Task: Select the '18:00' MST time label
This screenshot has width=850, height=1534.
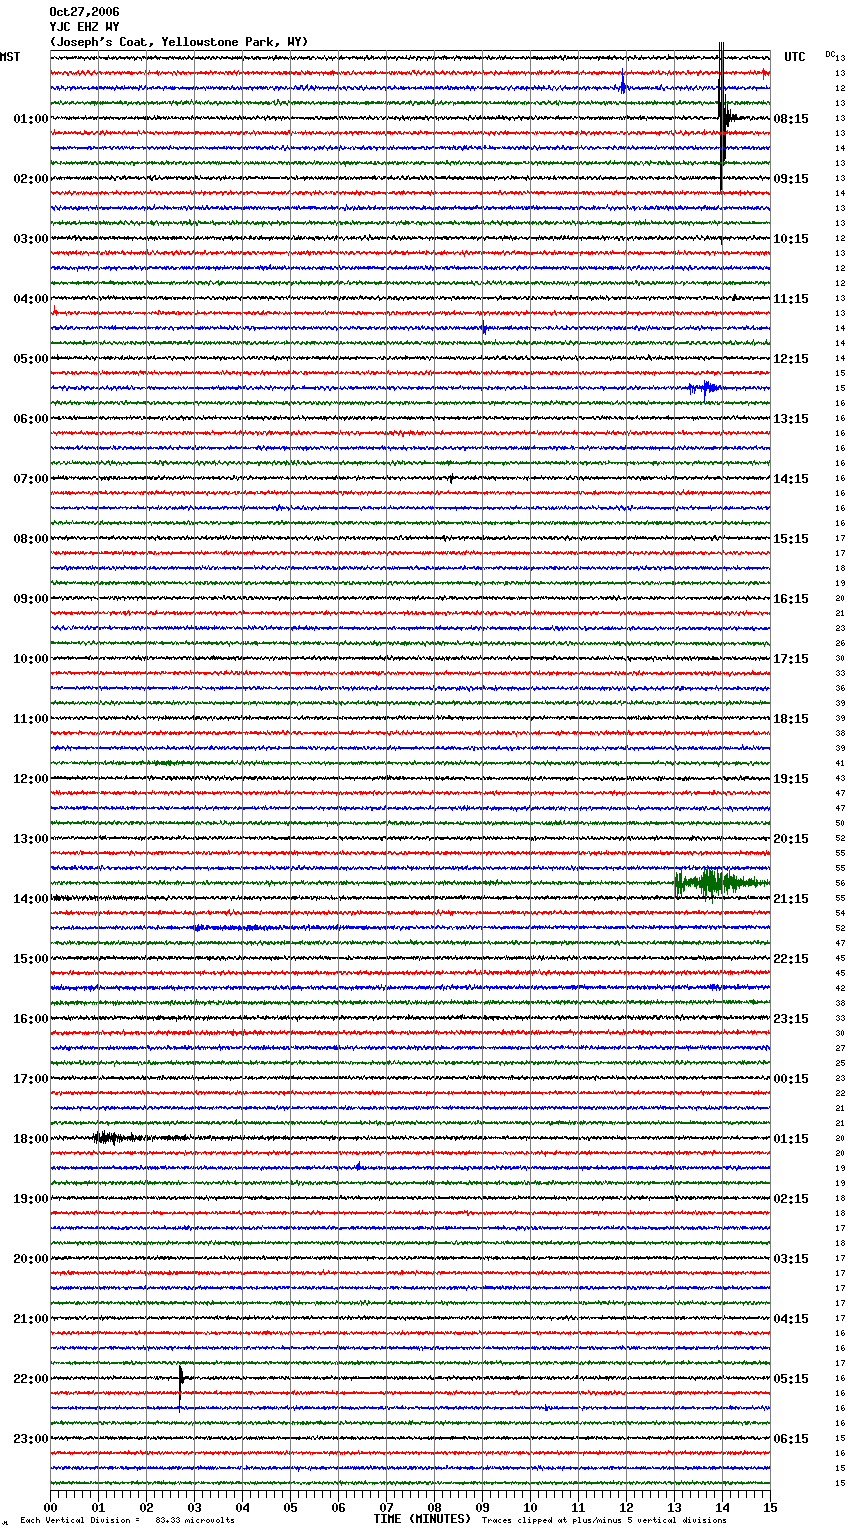Action: point(31,1139)
